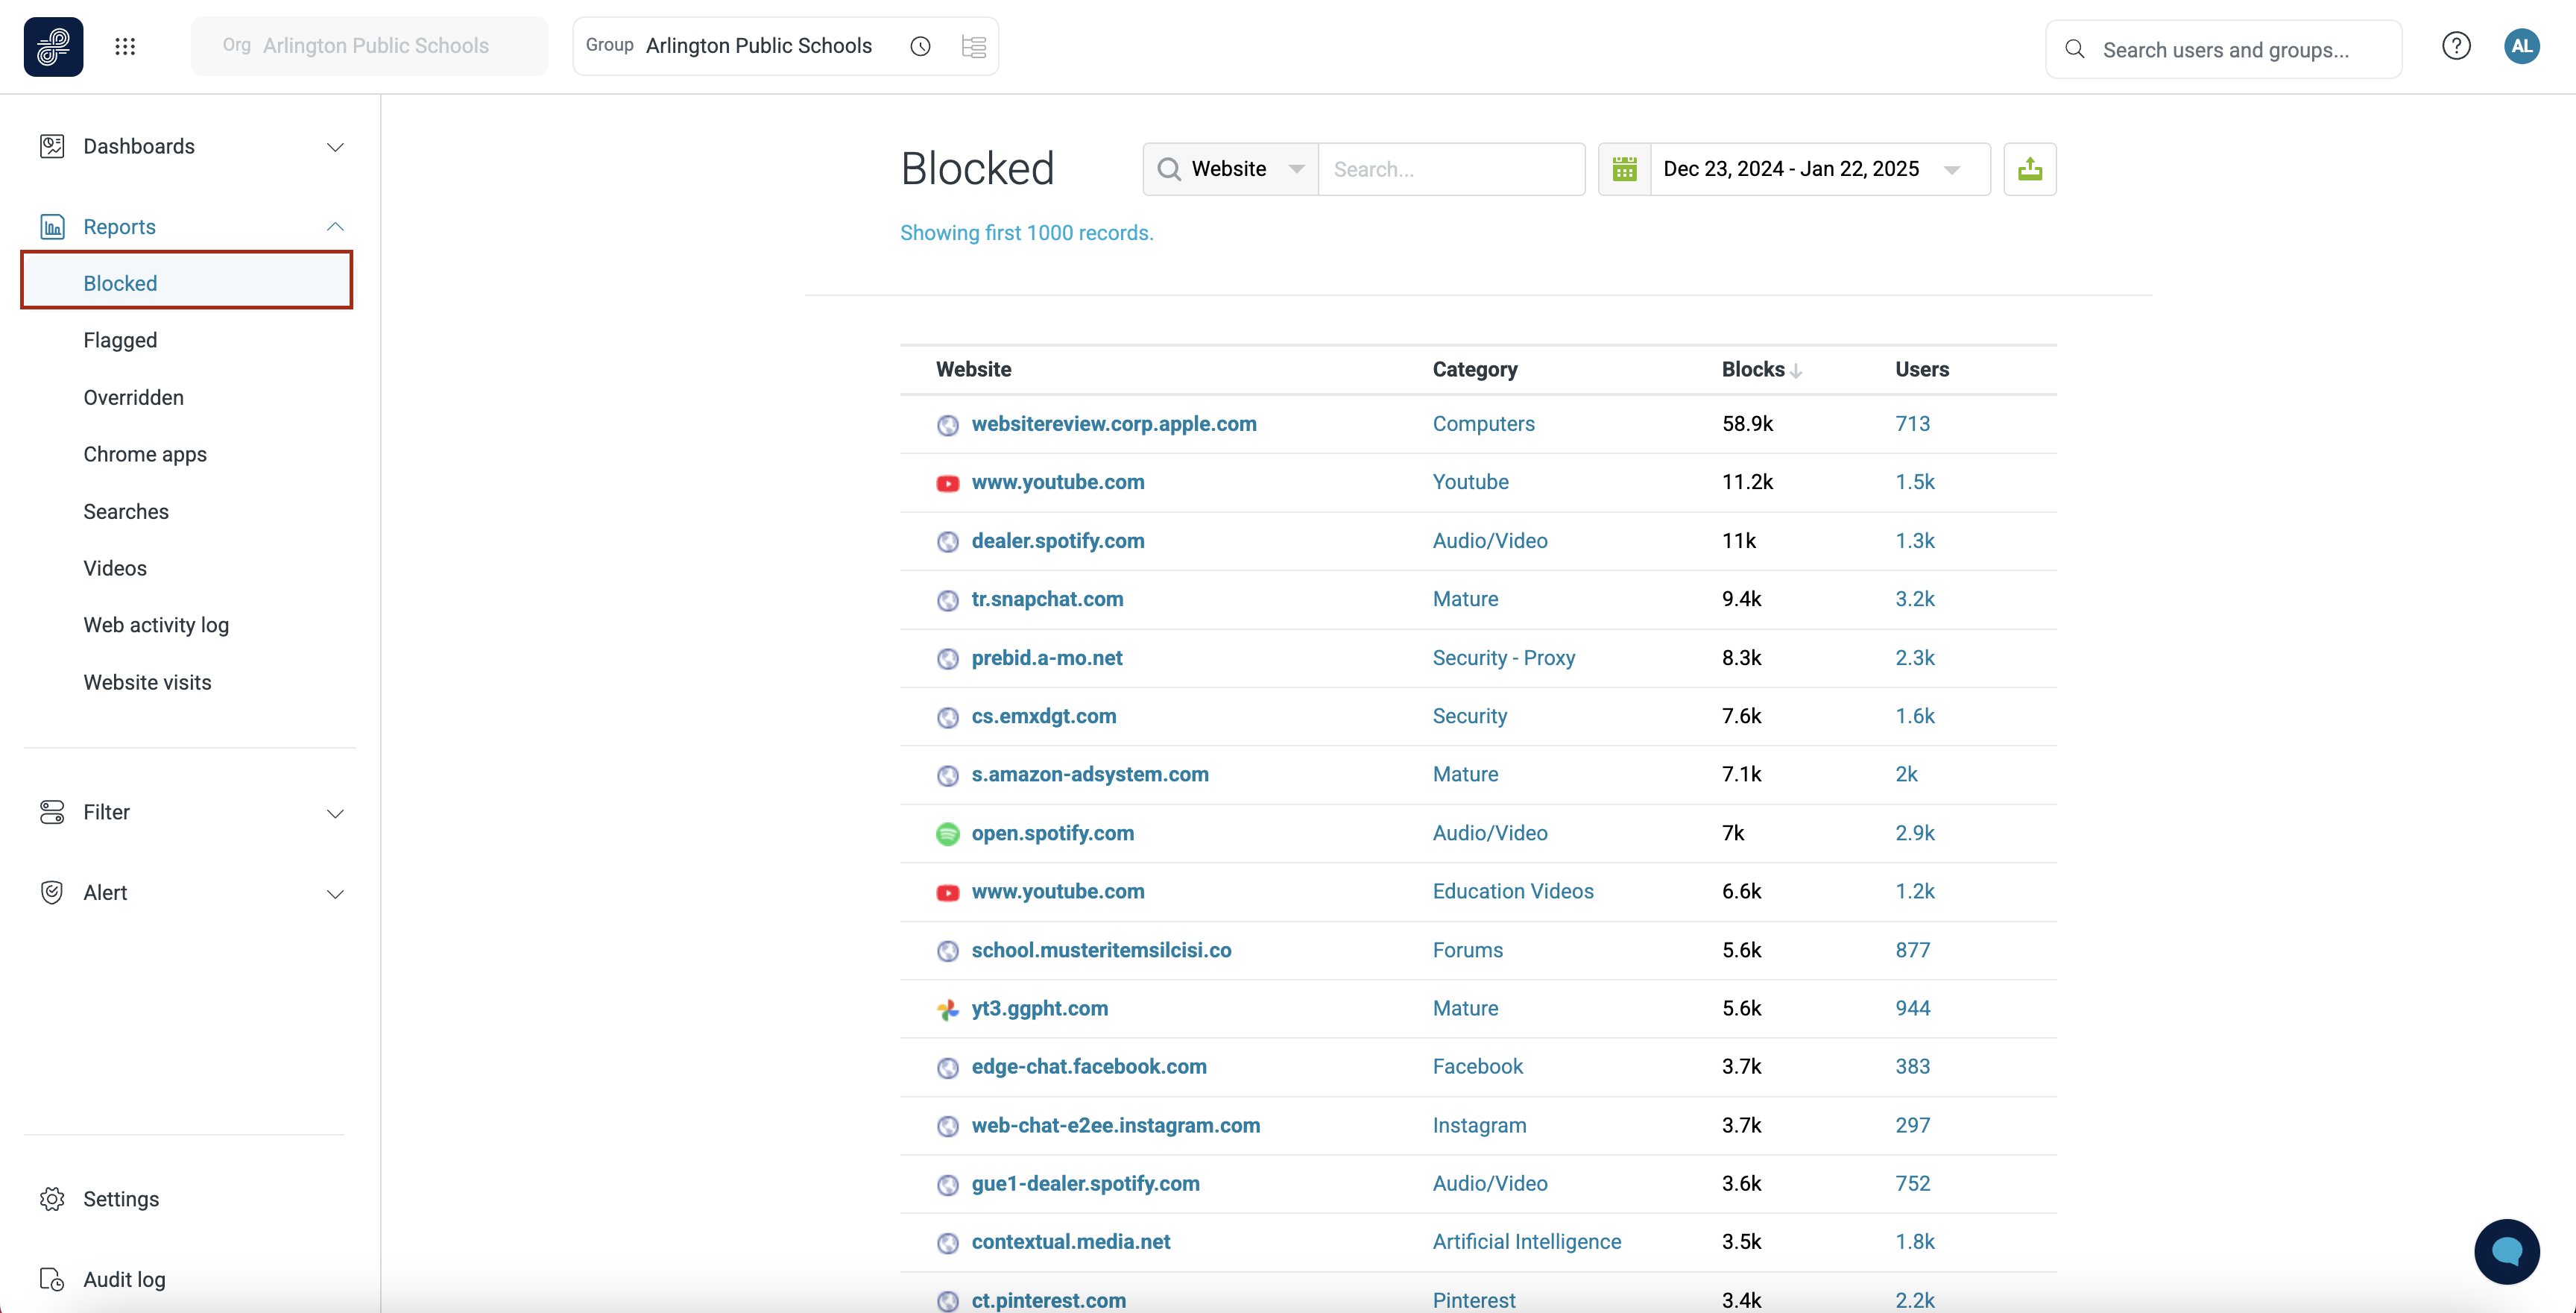Screen dimensions: 2576x1313
Task: Click the Dashboards sidebar icon
Action: (52, 146)
